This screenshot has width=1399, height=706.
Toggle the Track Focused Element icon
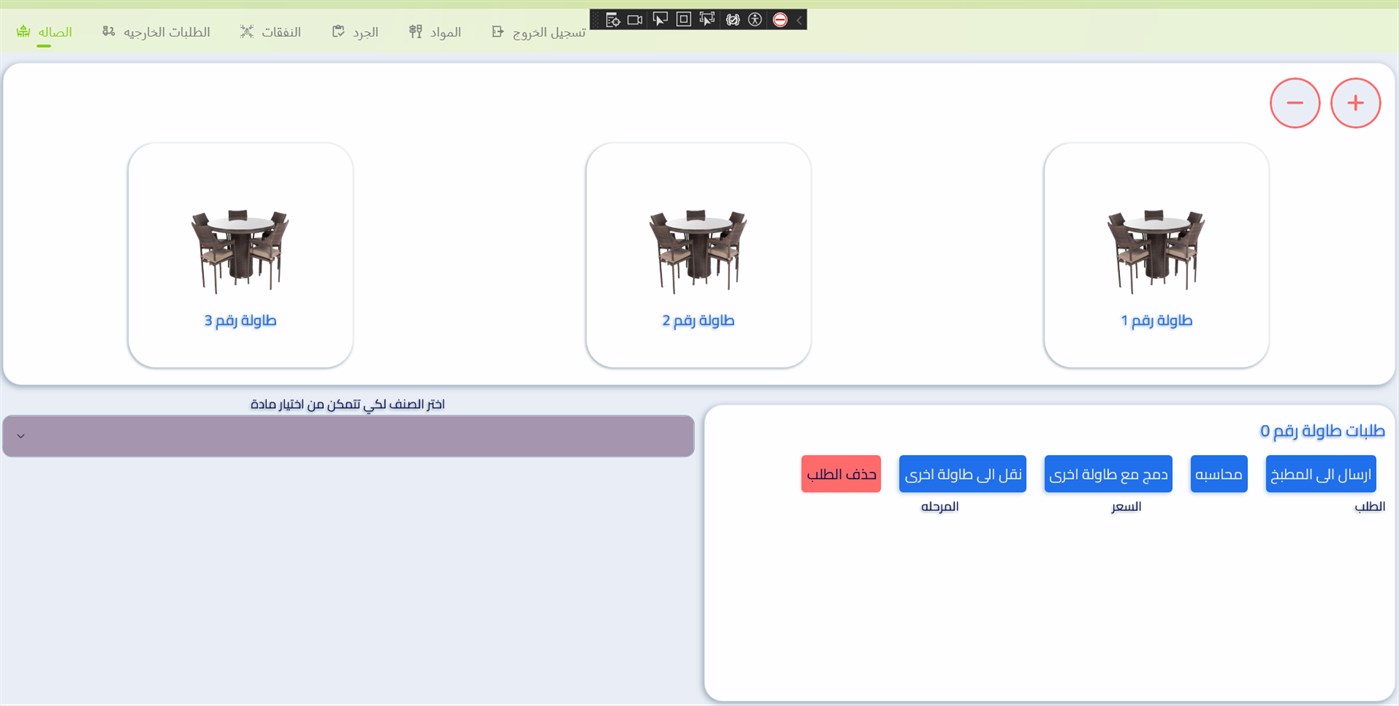click(708, 19)
